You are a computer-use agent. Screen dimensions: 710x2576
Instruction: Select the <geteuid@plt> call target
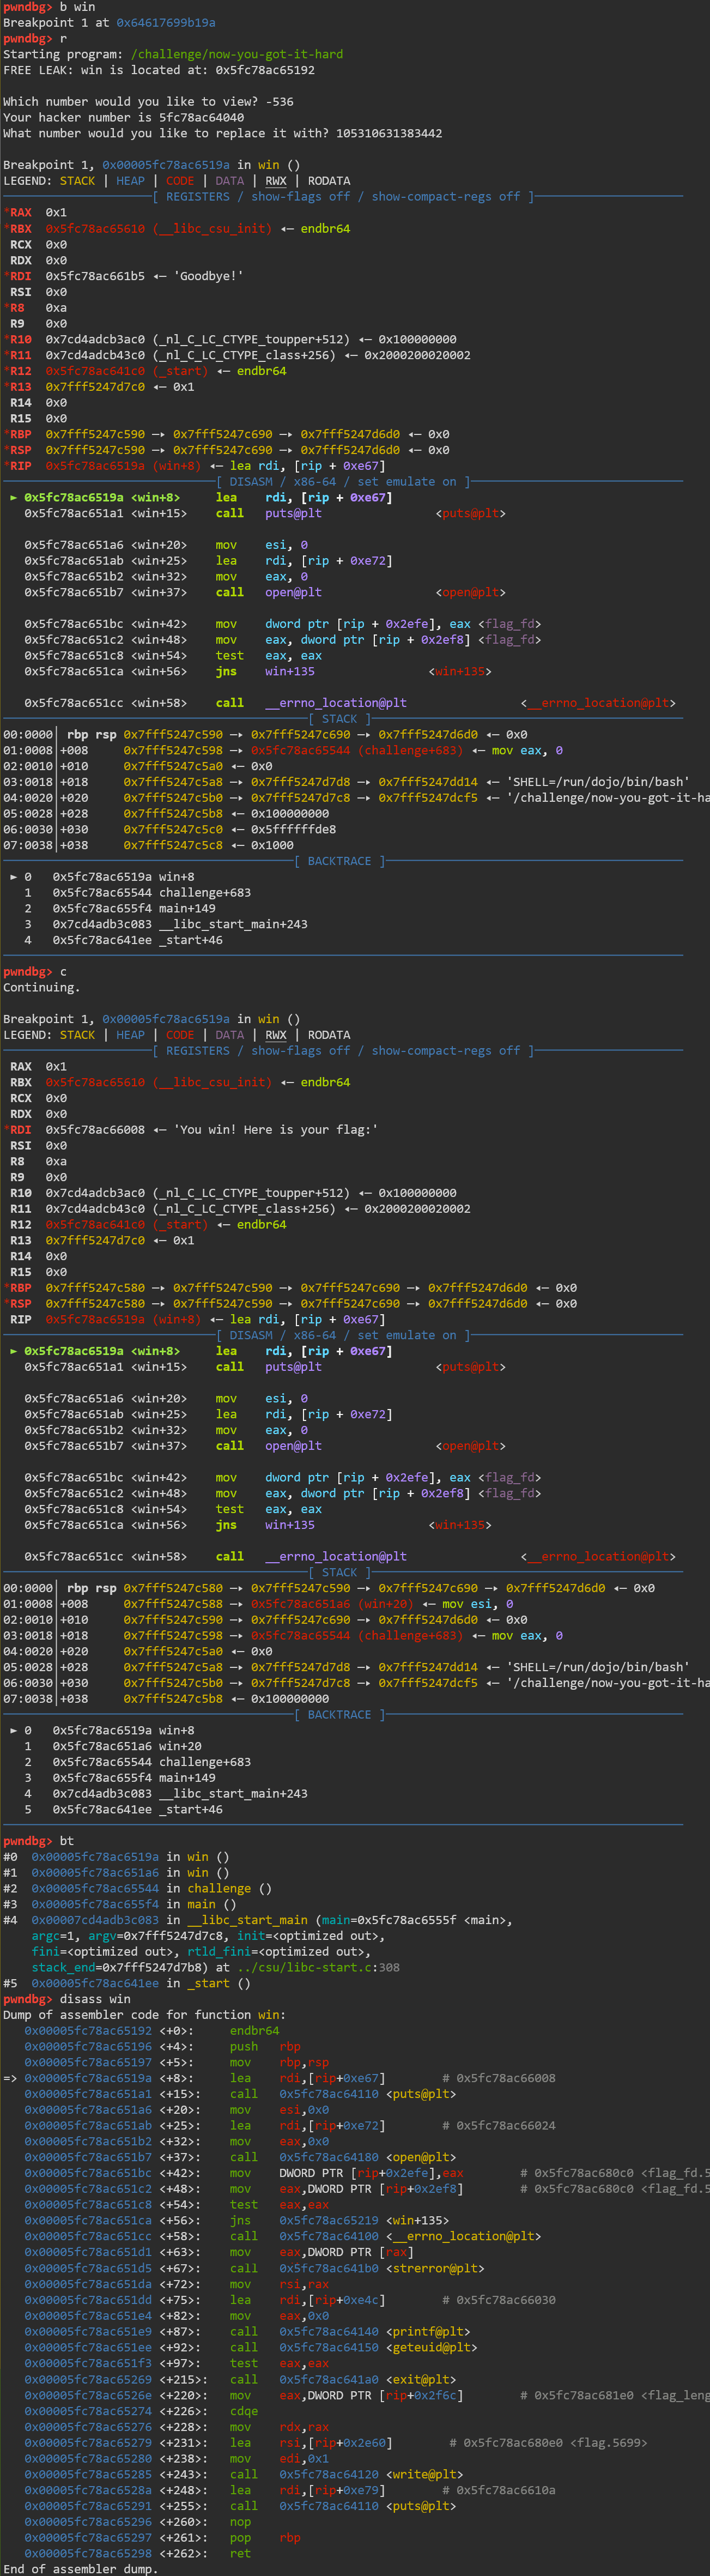coord(432,2347)
